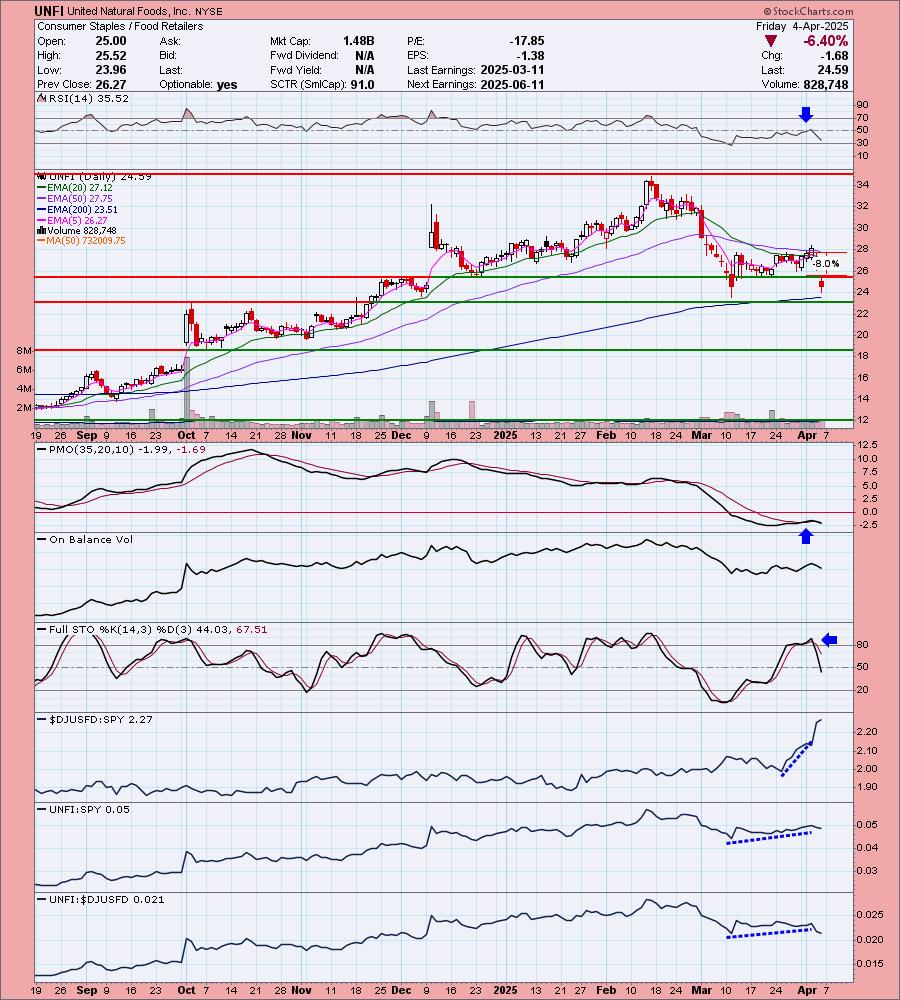Click the SCTR (SmlCap) value 91.0
Viewport: 900px width, 1000px height.
[362, 84]
